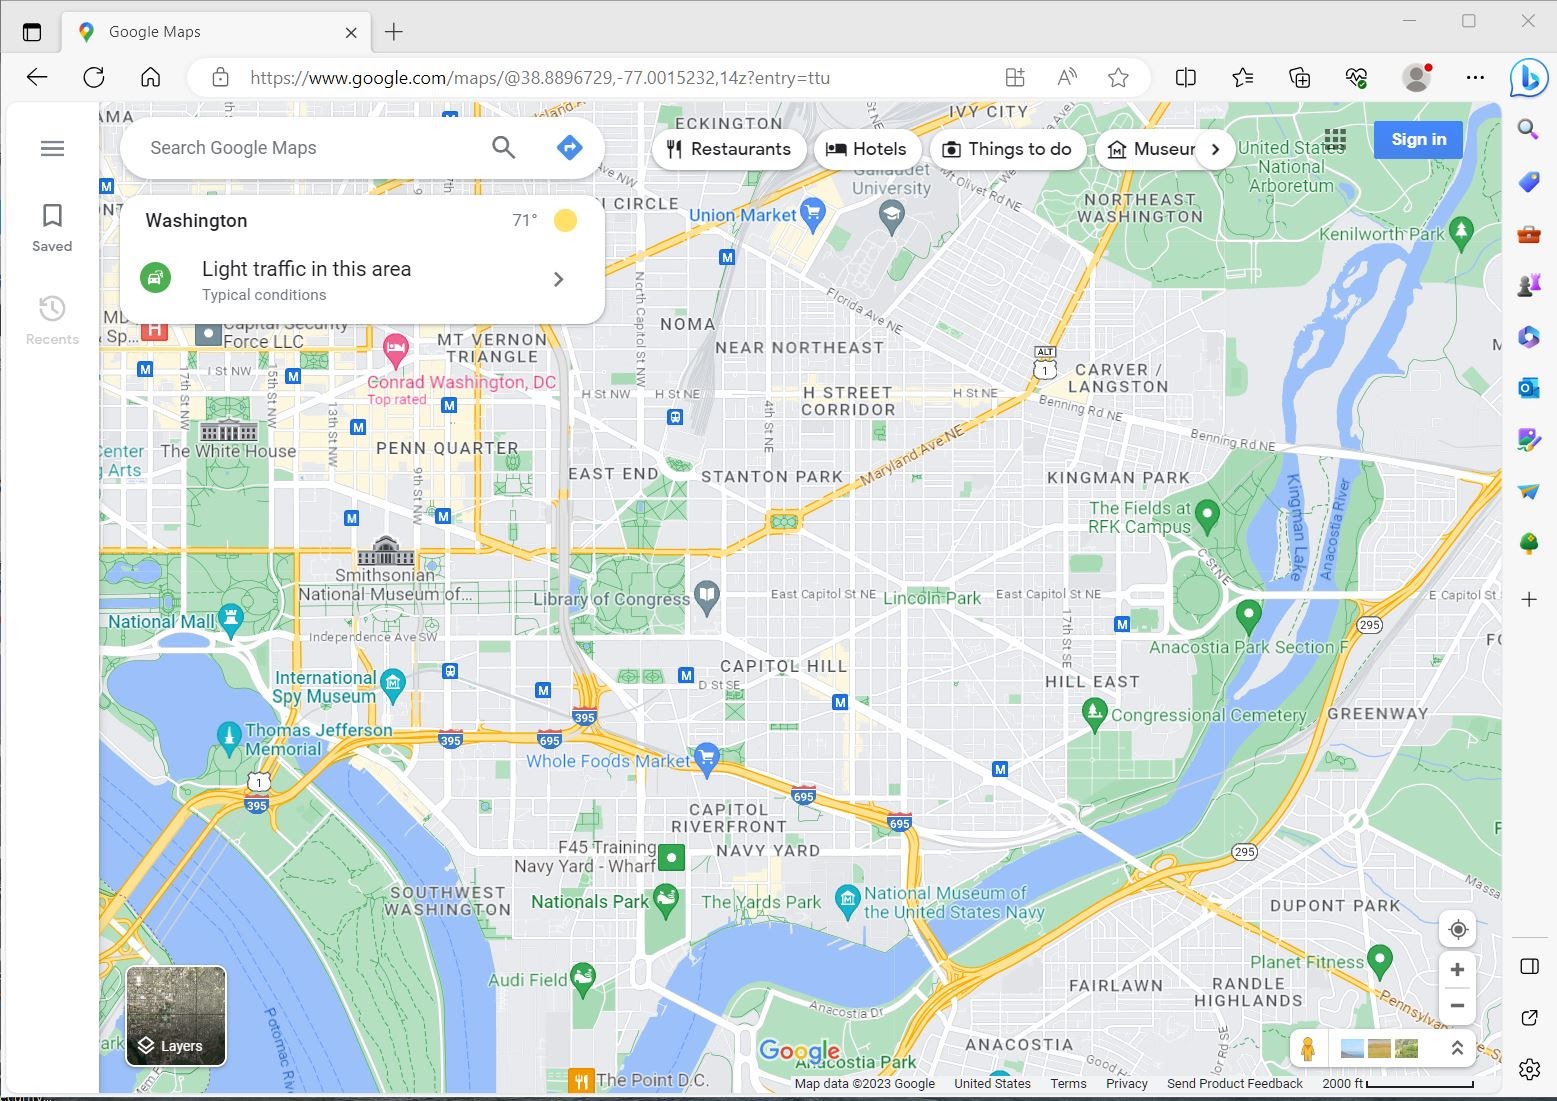Select the White House building icon
The height and width of the screenshot is (1101, 1557).
point(229,431)
